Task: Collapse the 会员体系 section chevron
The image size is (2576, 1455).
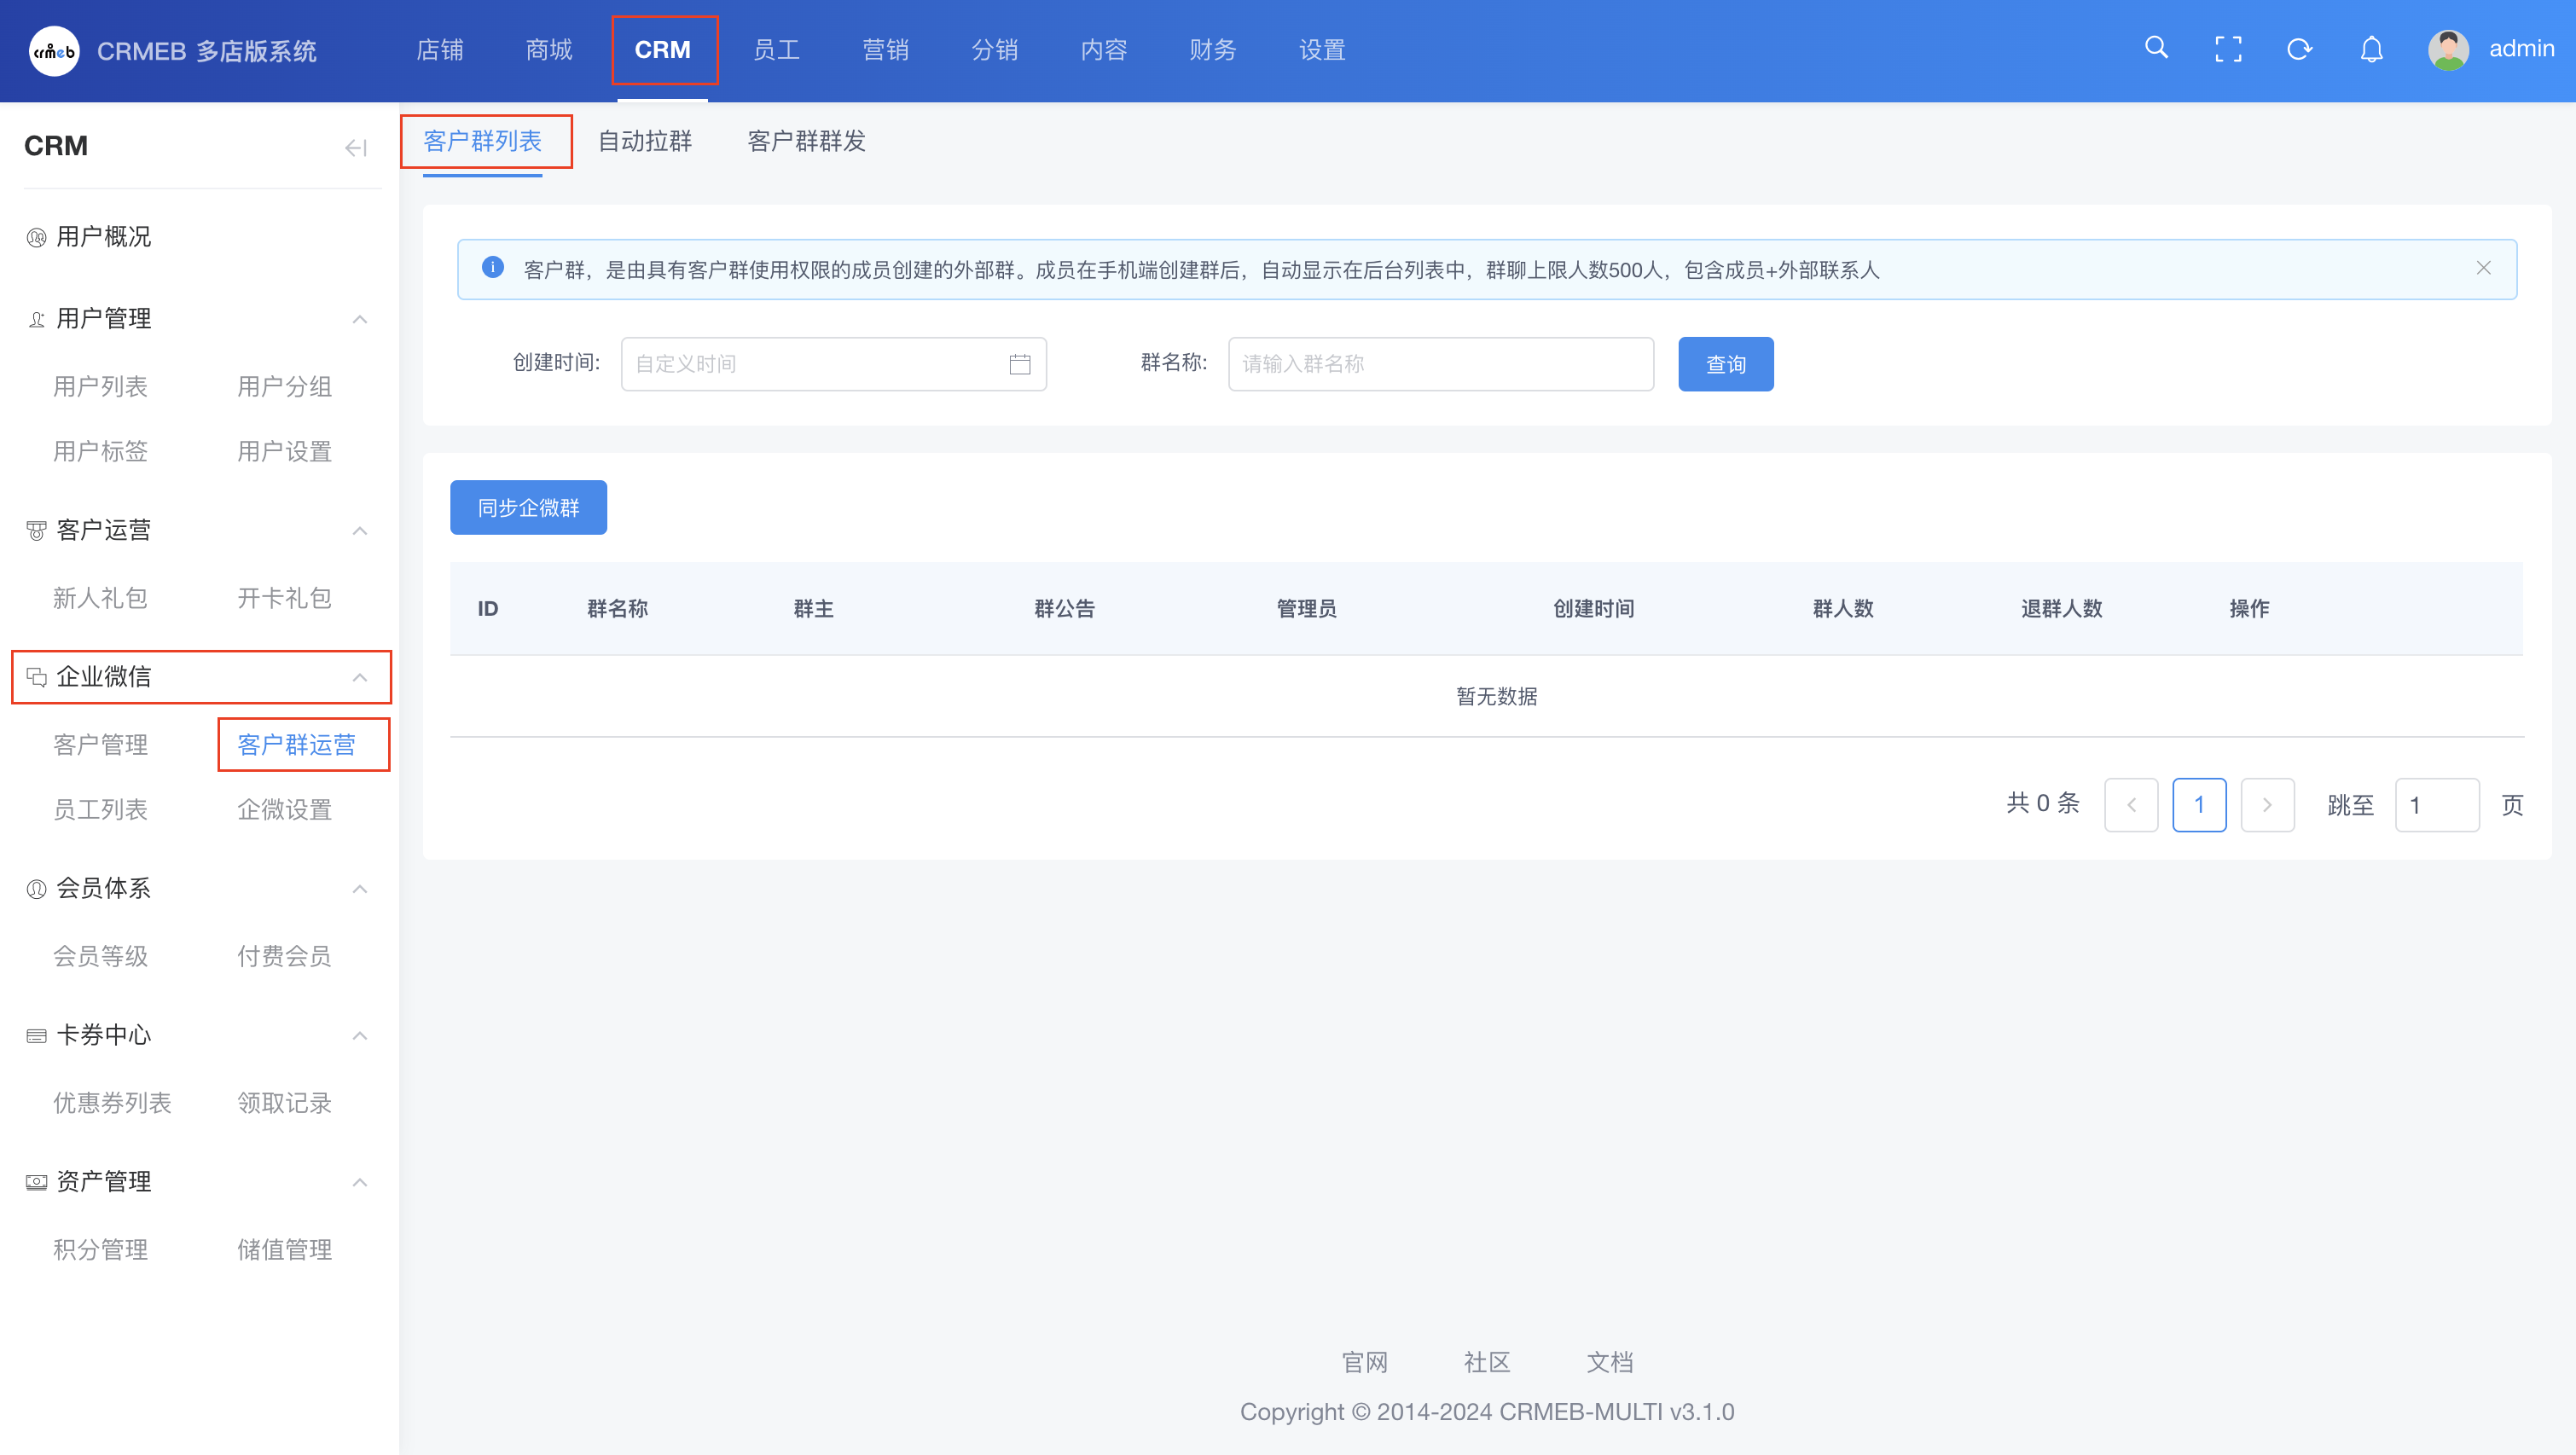Action: 360,888
